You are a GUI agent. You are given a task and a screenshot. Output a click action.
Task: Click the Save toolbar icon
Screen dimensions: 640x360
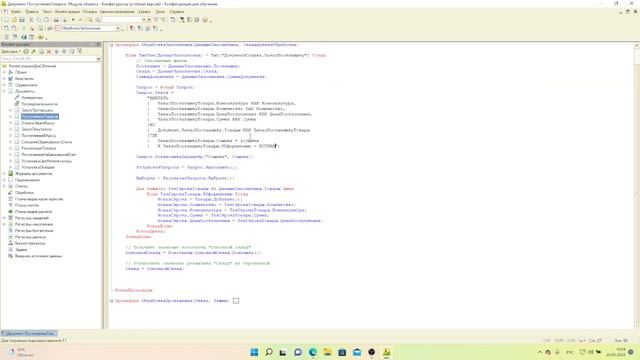coord(22,20)
